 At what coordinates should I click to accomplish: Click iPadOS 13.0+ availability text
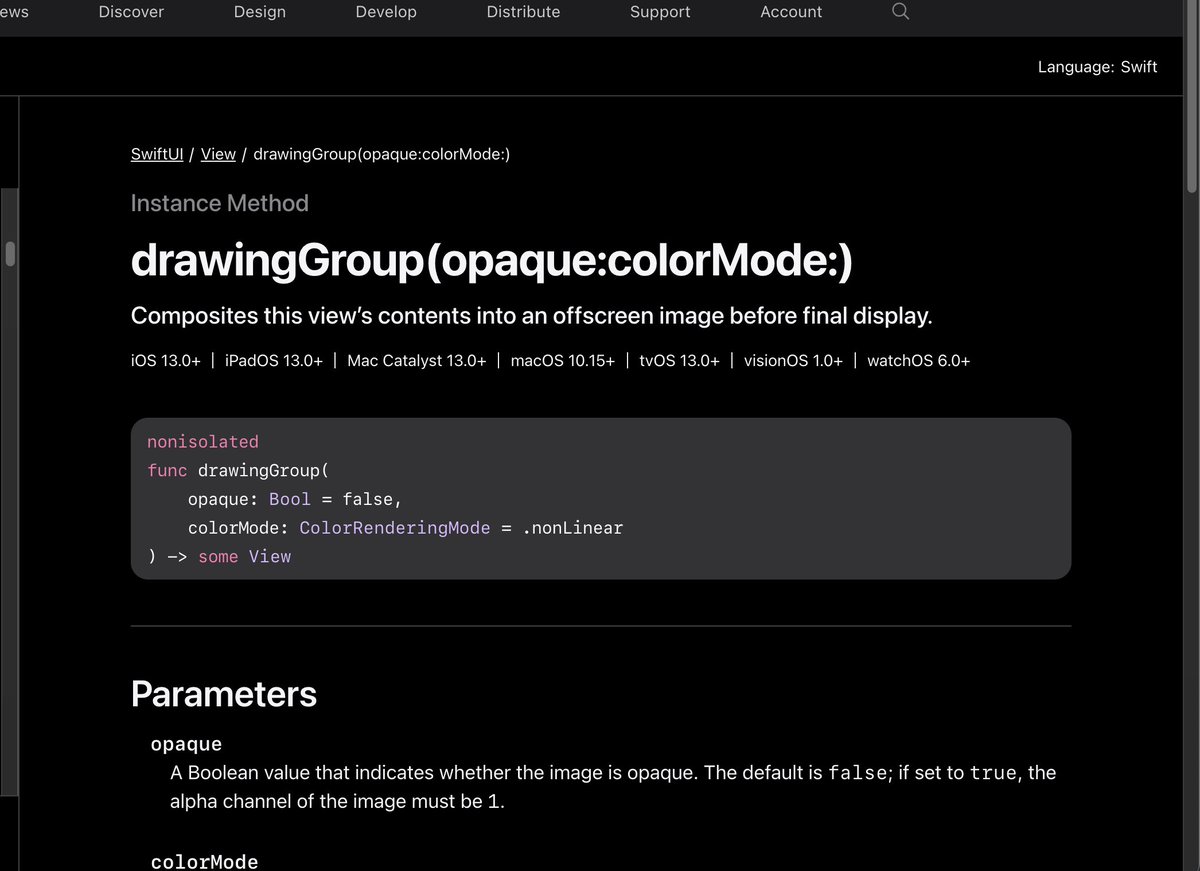coord(274,361)
